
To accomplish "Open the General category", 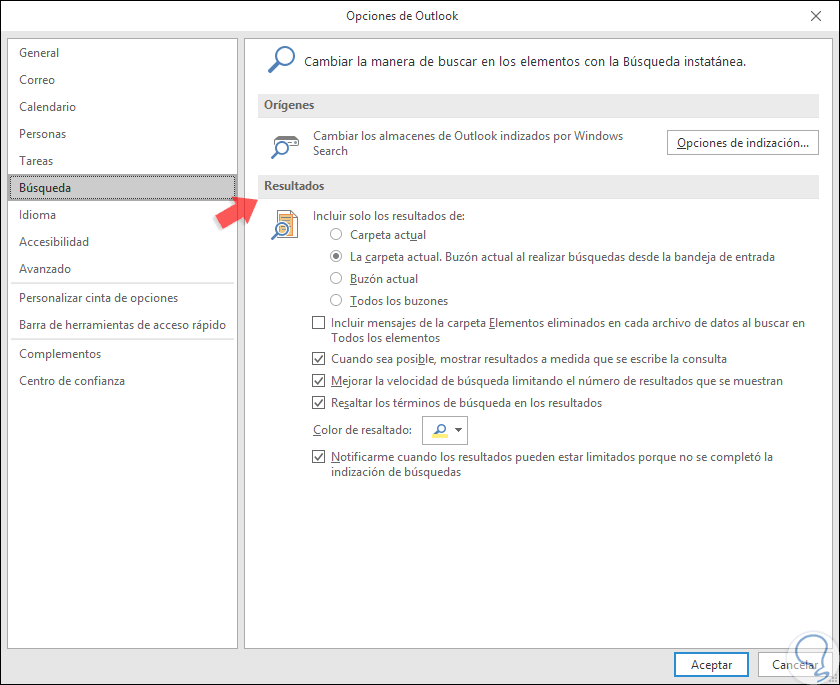I will pos(122,53).
